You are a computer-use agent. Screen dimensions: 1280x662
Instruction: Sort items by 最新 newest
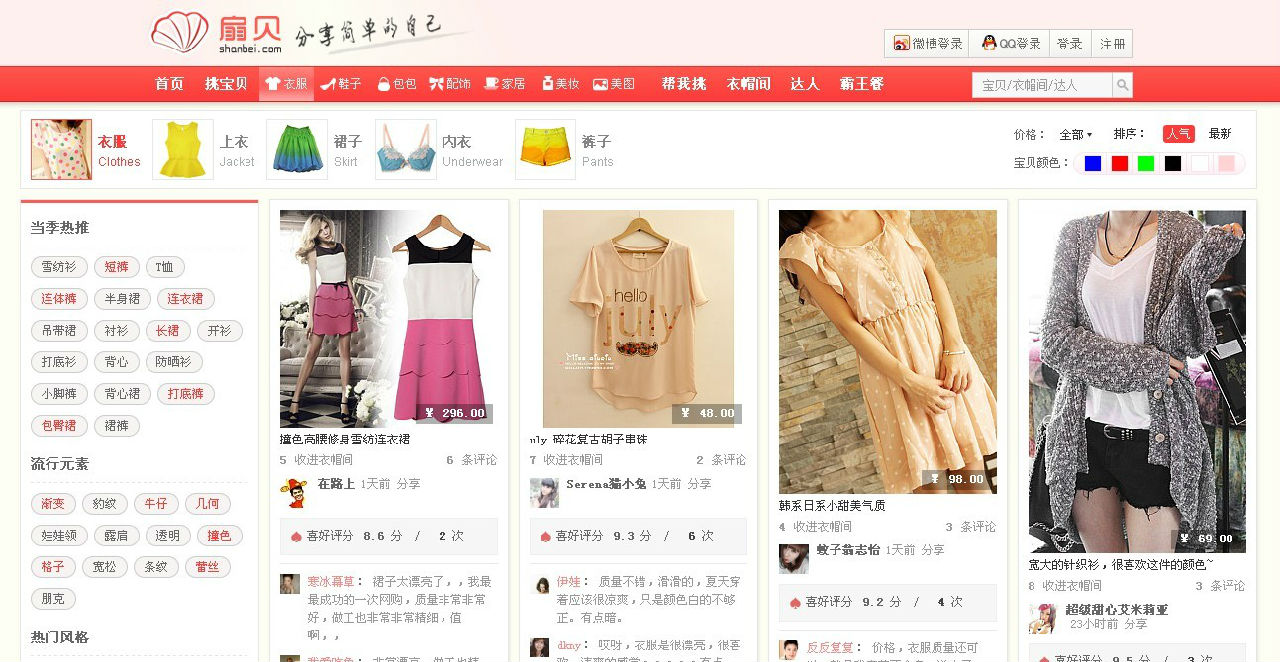point(1219,134)
